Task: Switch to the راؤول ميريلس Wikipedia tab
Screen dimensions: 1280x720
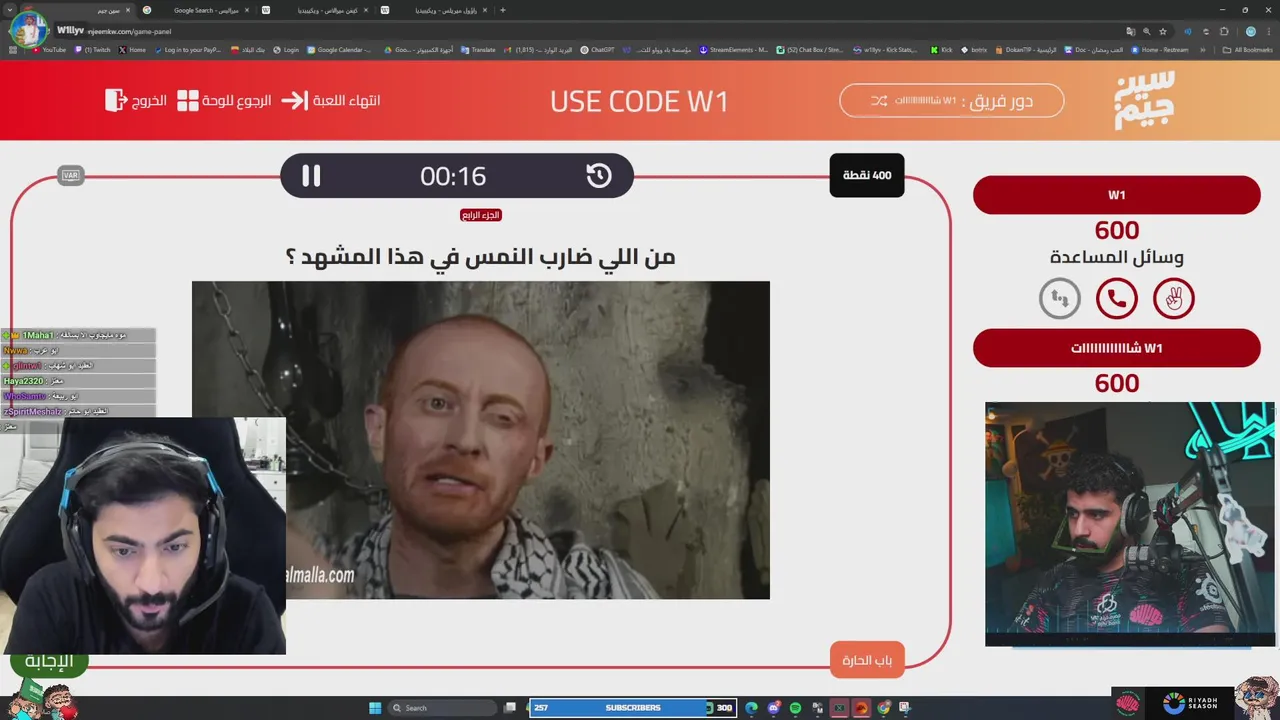Action: point(435,10)
